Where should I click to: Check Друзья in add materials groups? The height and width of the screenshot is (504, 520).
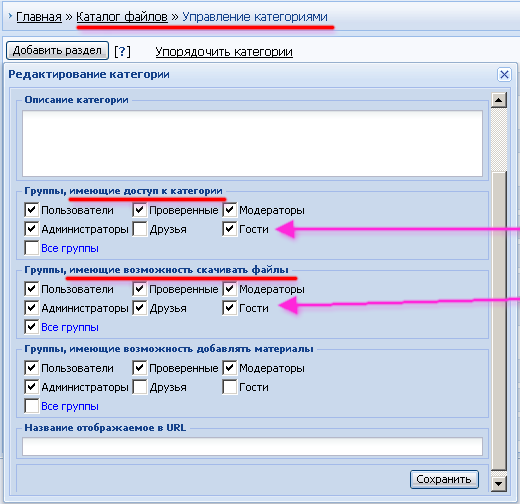click(x=140, y=387)
